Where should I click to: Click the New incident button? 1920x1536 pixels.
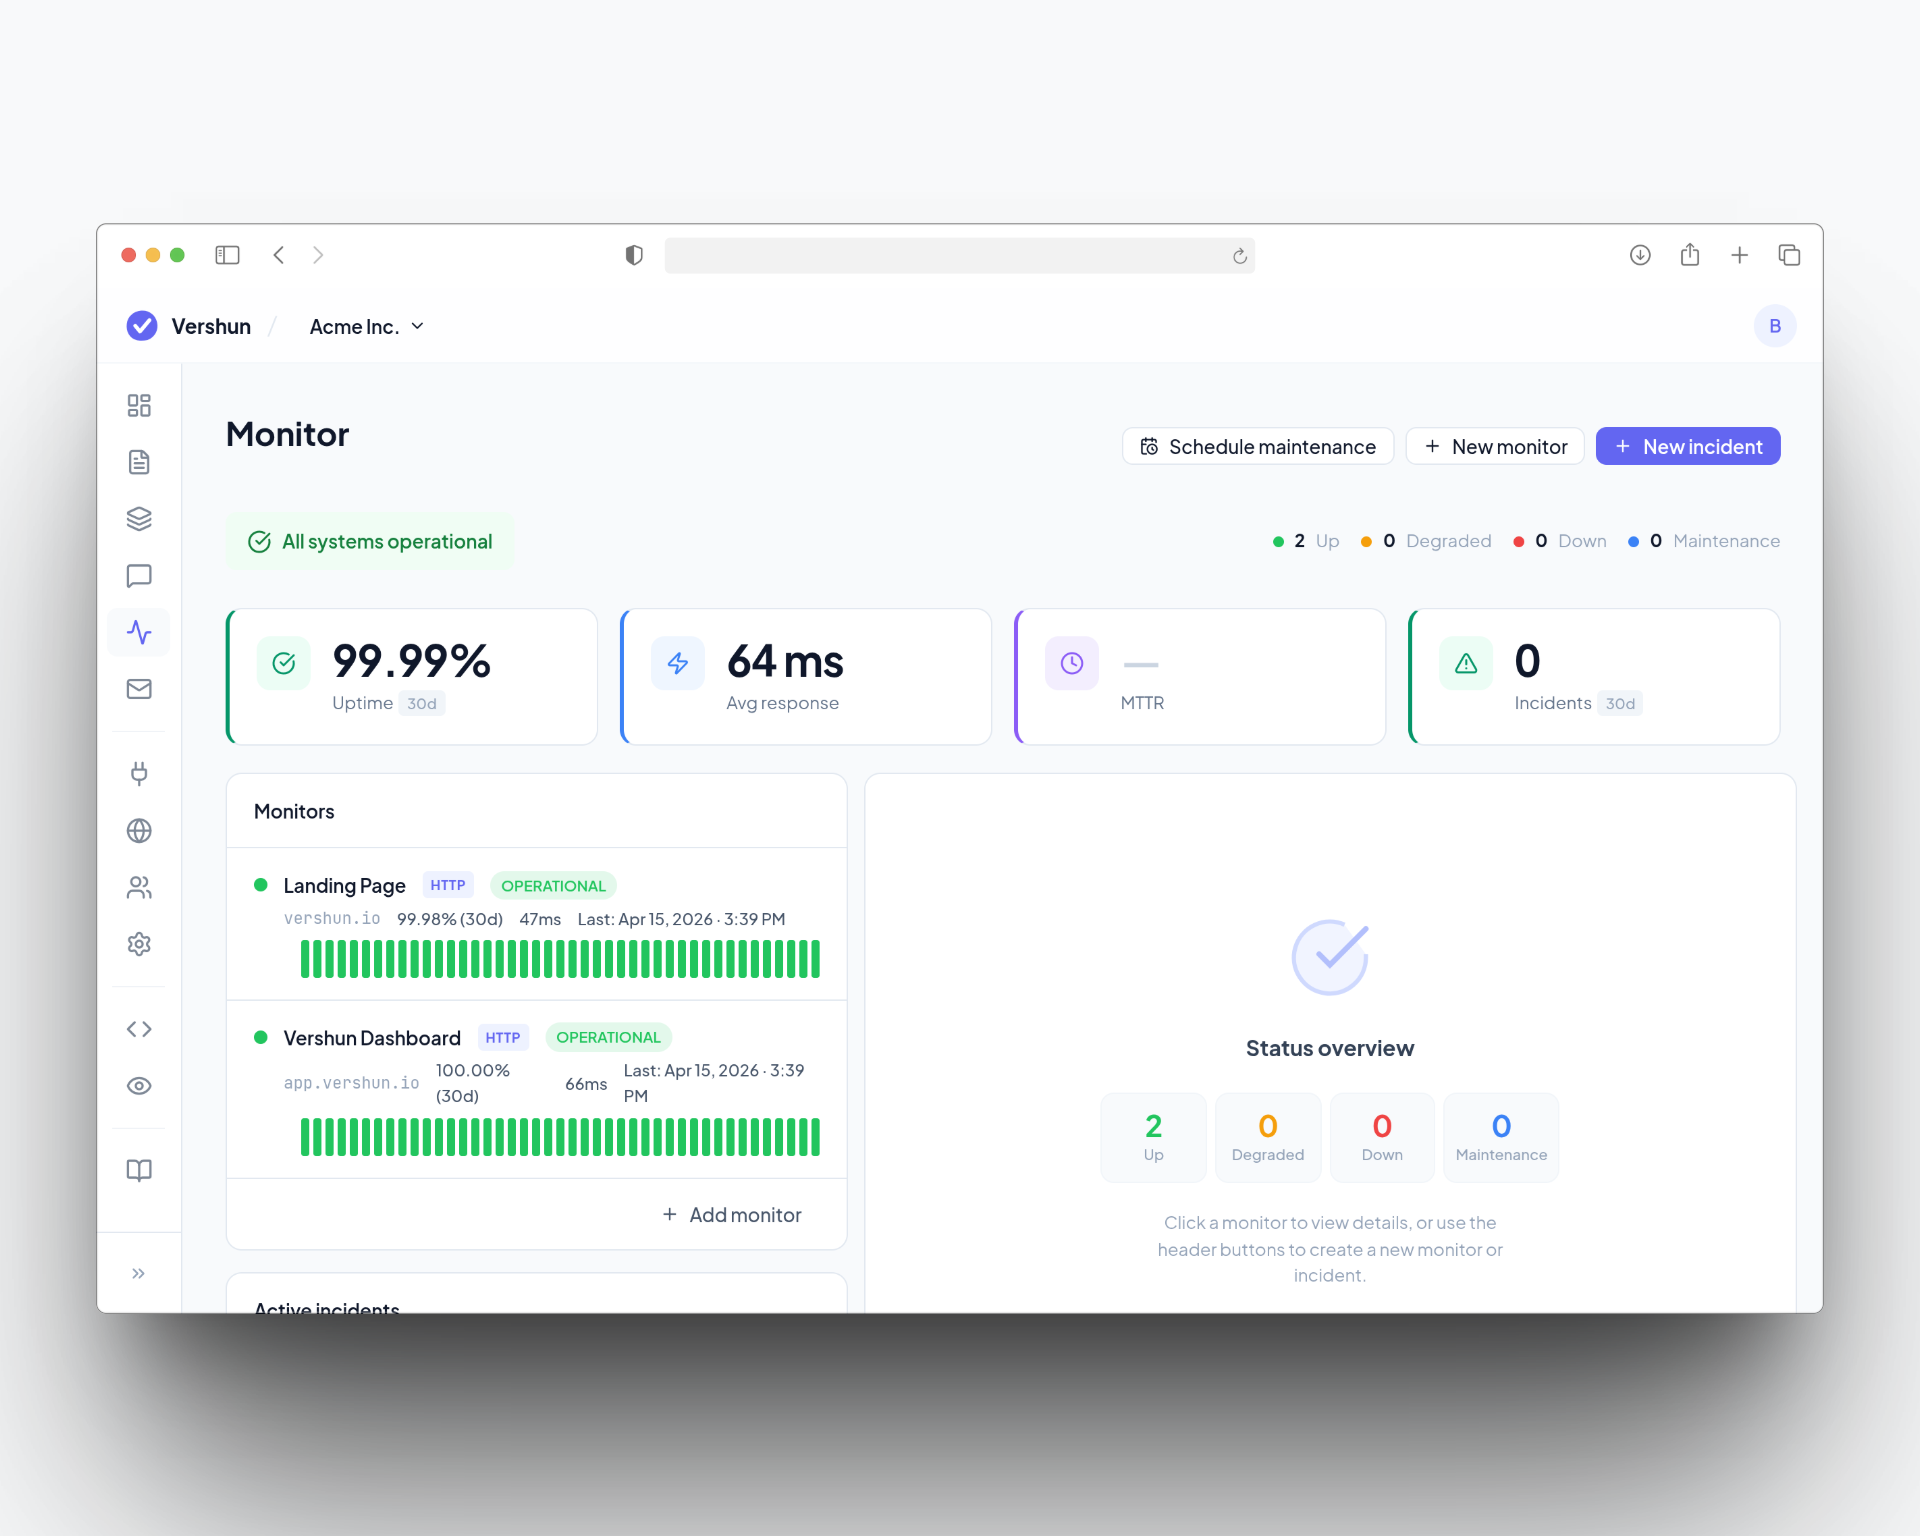coord(1687,447)
